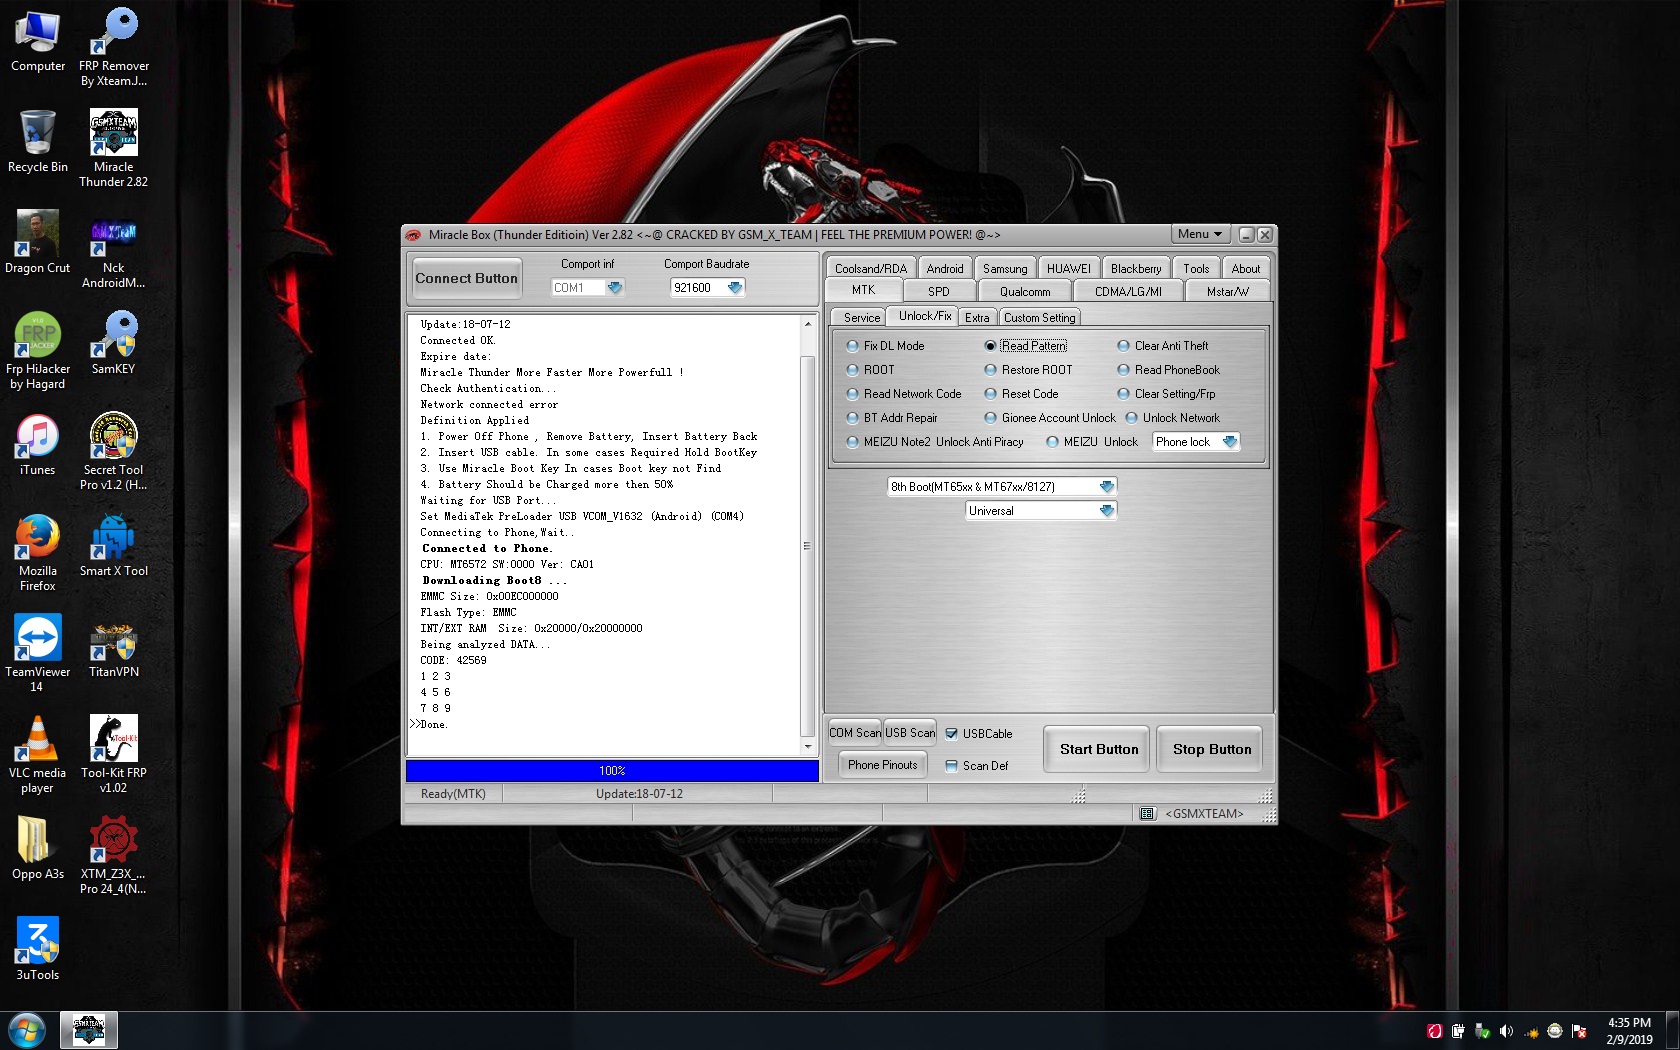Open the TitanVPN shortcut
Image resolution: width=1680 pixels, height=1050 pixels.
(114, 646)
